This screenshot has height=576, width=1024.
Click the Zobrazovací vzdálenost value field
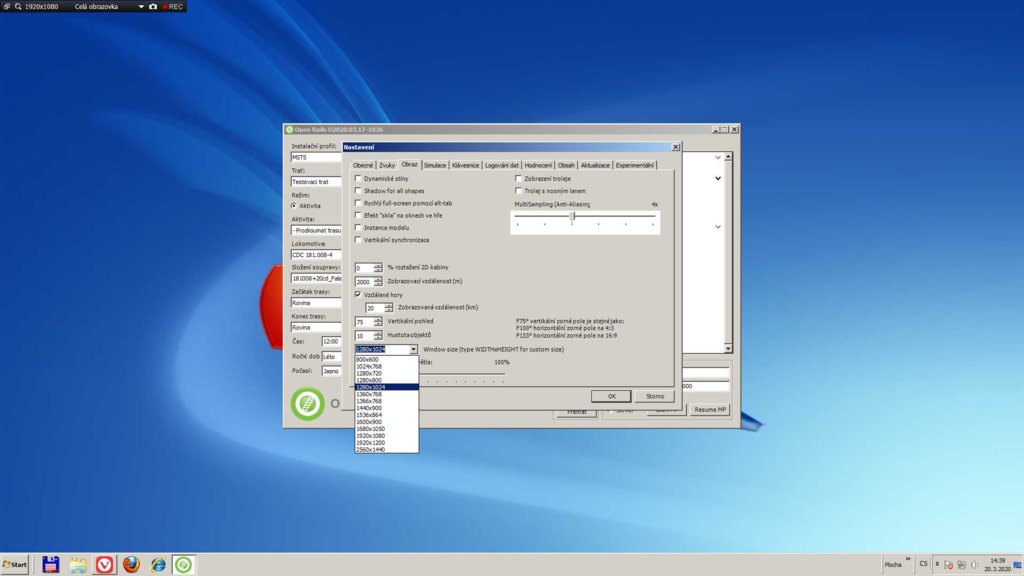click(x=364, y=282)
